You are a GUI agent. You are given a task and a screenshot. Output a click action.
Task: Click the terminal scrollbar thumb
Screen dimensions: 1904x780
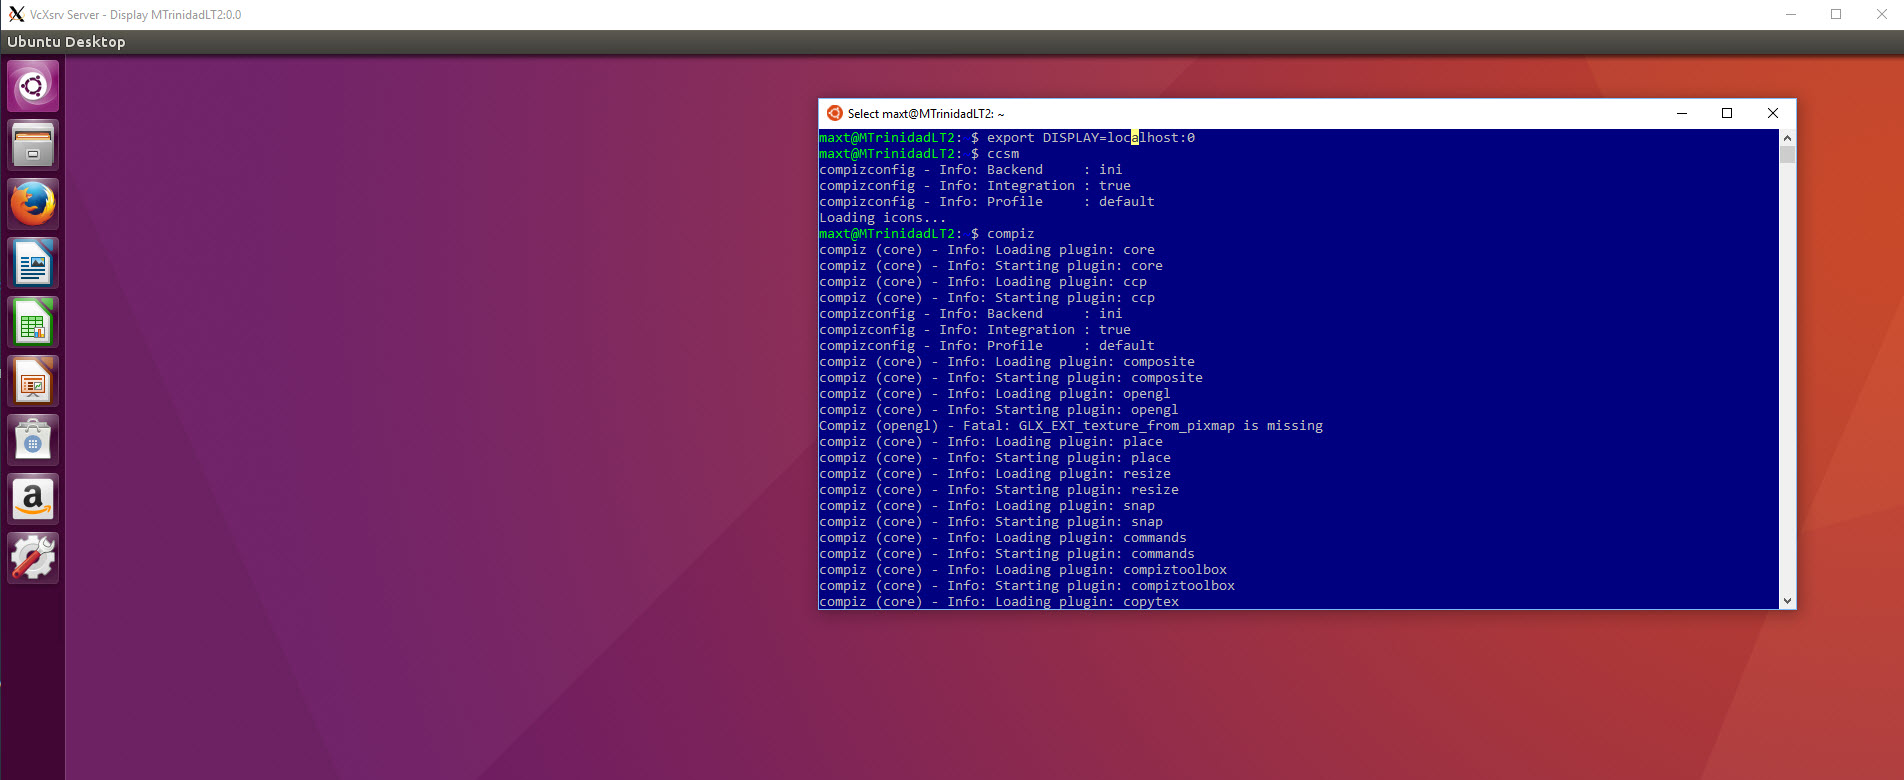click(x=1787, y=154)
